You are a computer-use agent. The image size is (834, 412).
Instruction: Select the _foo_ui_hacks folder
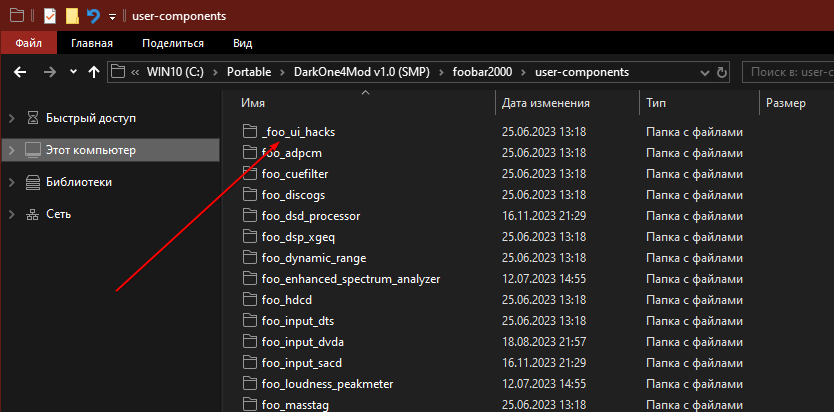pos(298,132)
